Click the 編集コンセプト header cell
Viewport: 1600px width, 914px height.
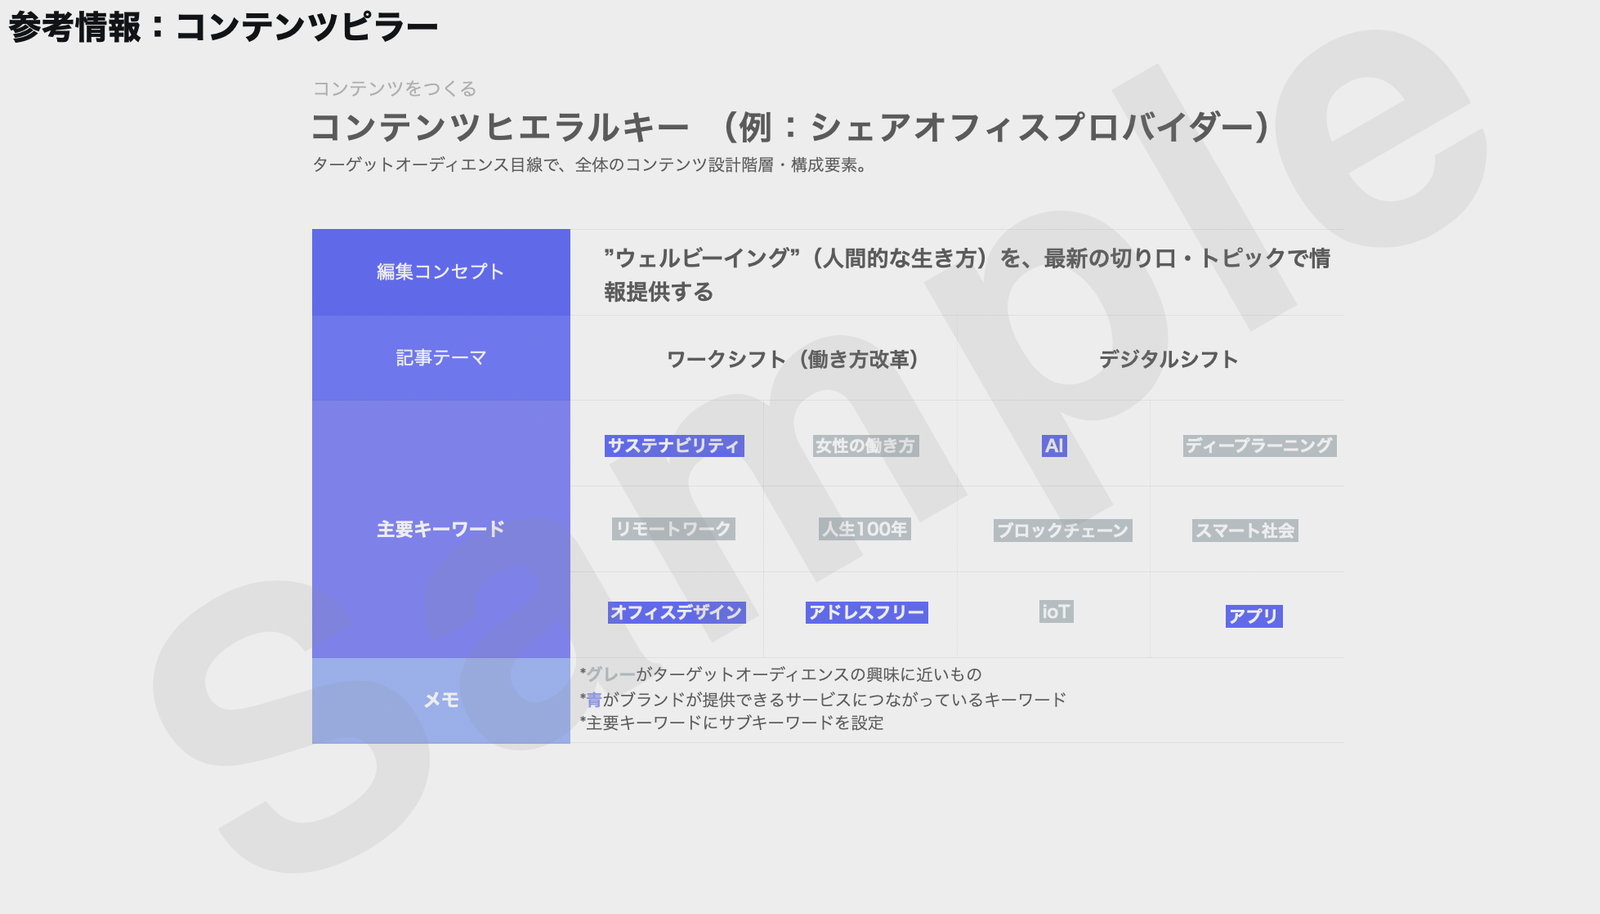click(x=441, y=272)
